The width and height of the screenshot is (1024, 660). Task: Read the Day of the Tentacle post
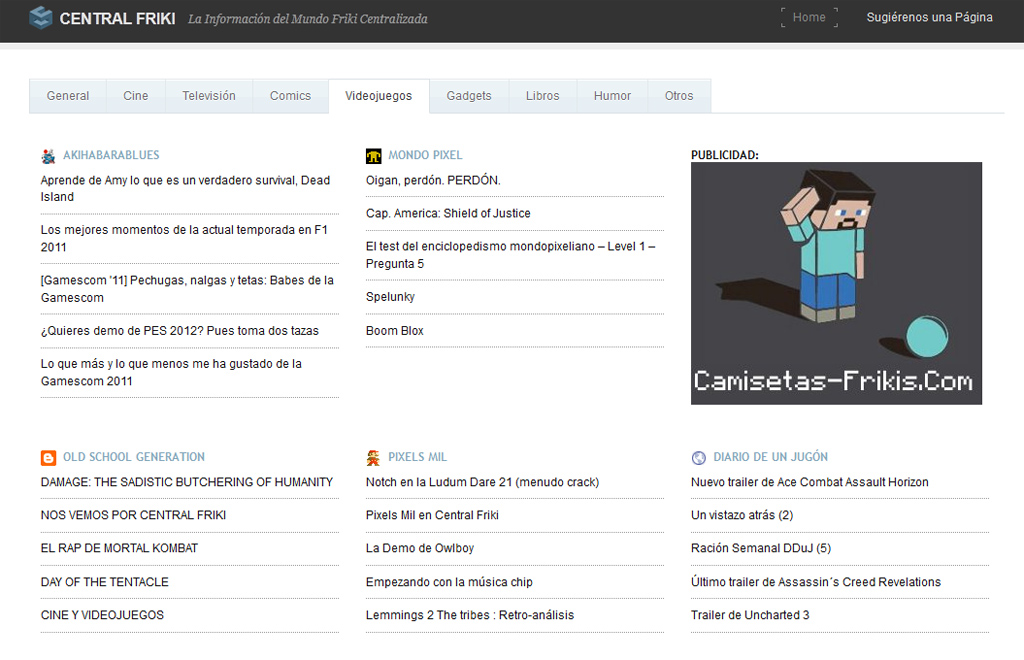click(104, 582)
